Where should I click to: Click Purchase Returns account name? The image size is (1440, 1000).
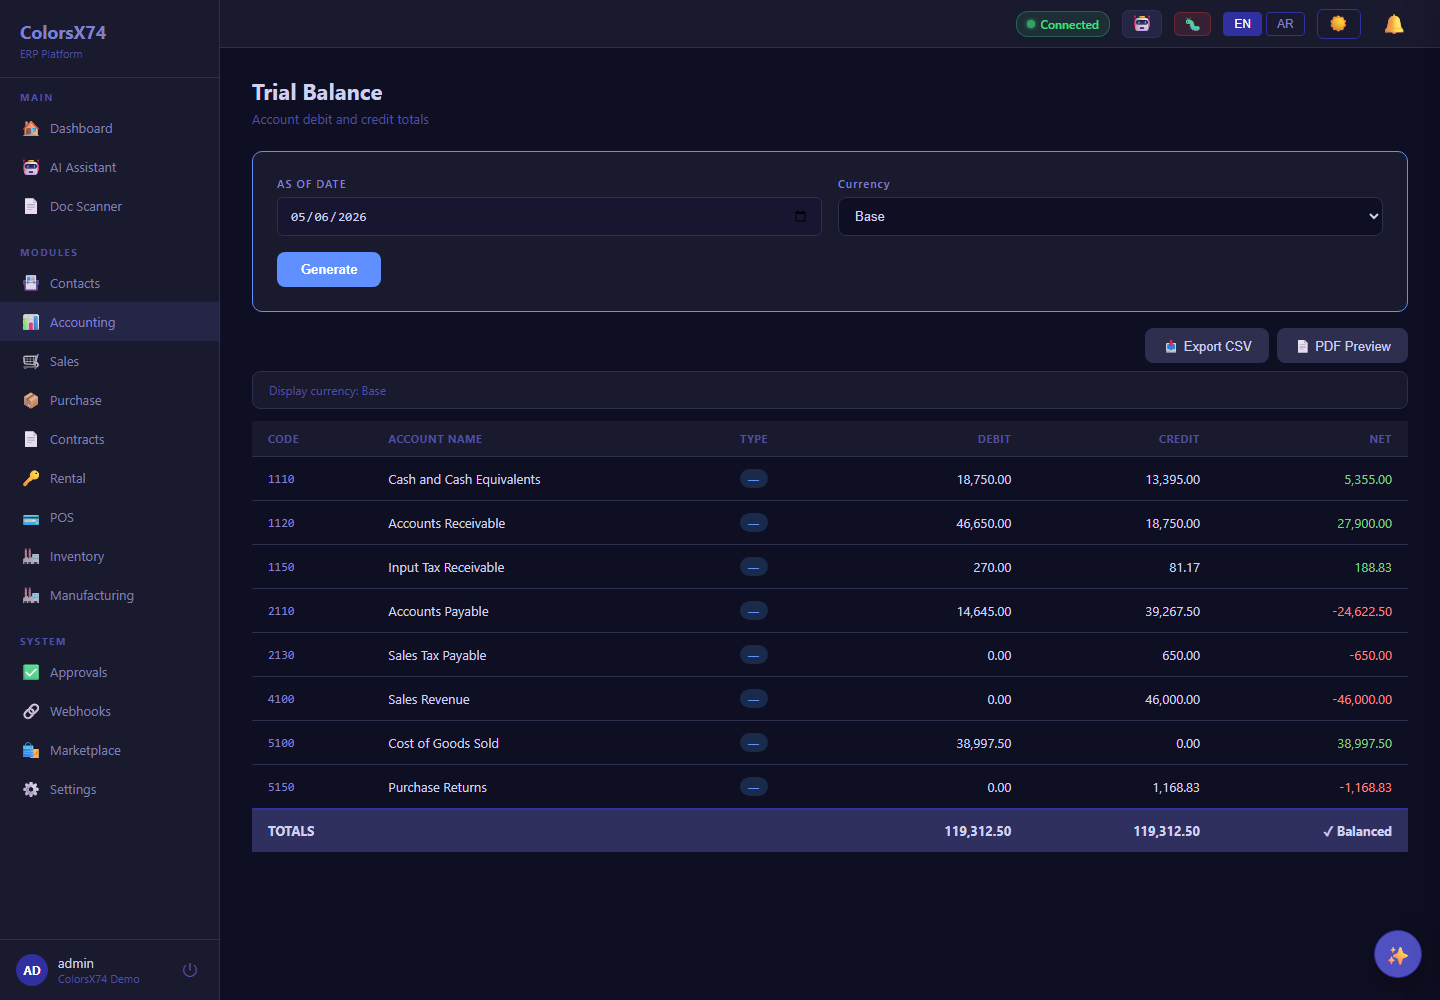(438, 787)
